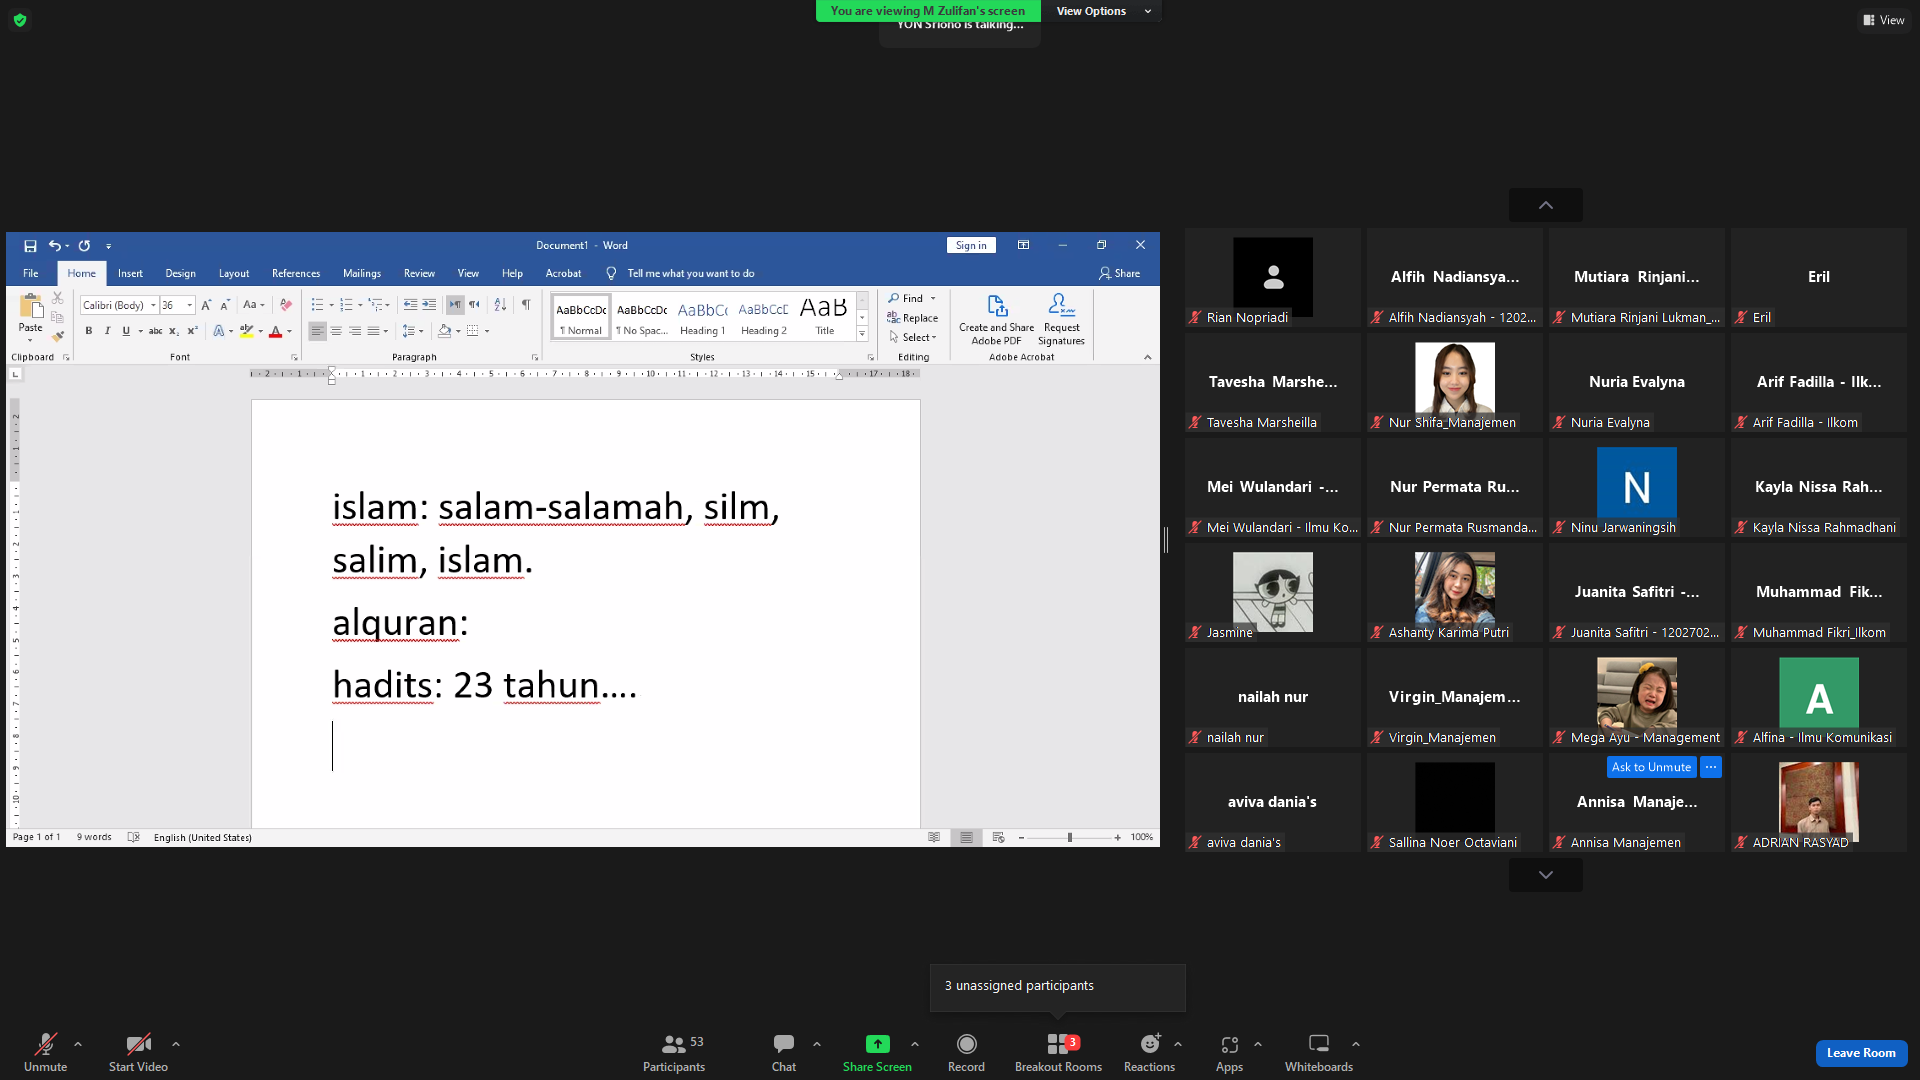Click the Cut scissors icon in Word's Clipboard group
Screen dimensions: 1920x1080
(58, 298)
